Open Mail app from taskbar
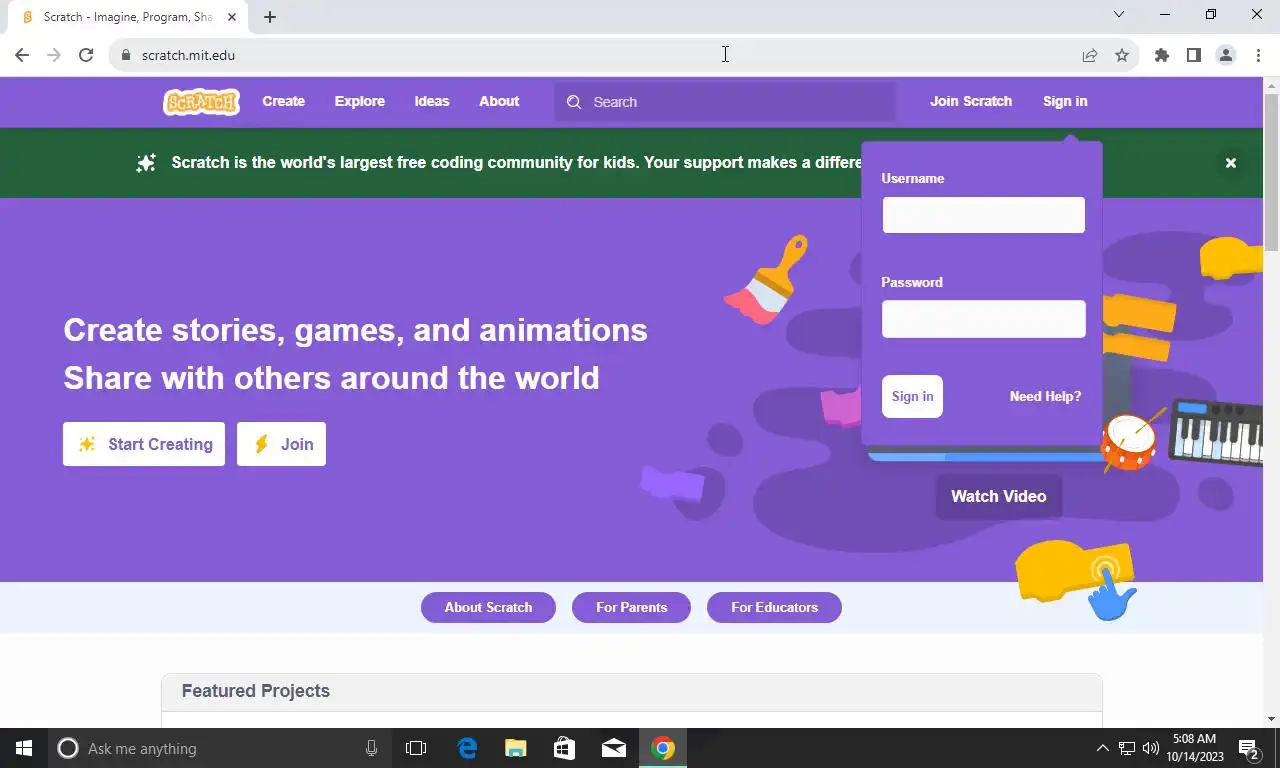 tap(614, 748)
